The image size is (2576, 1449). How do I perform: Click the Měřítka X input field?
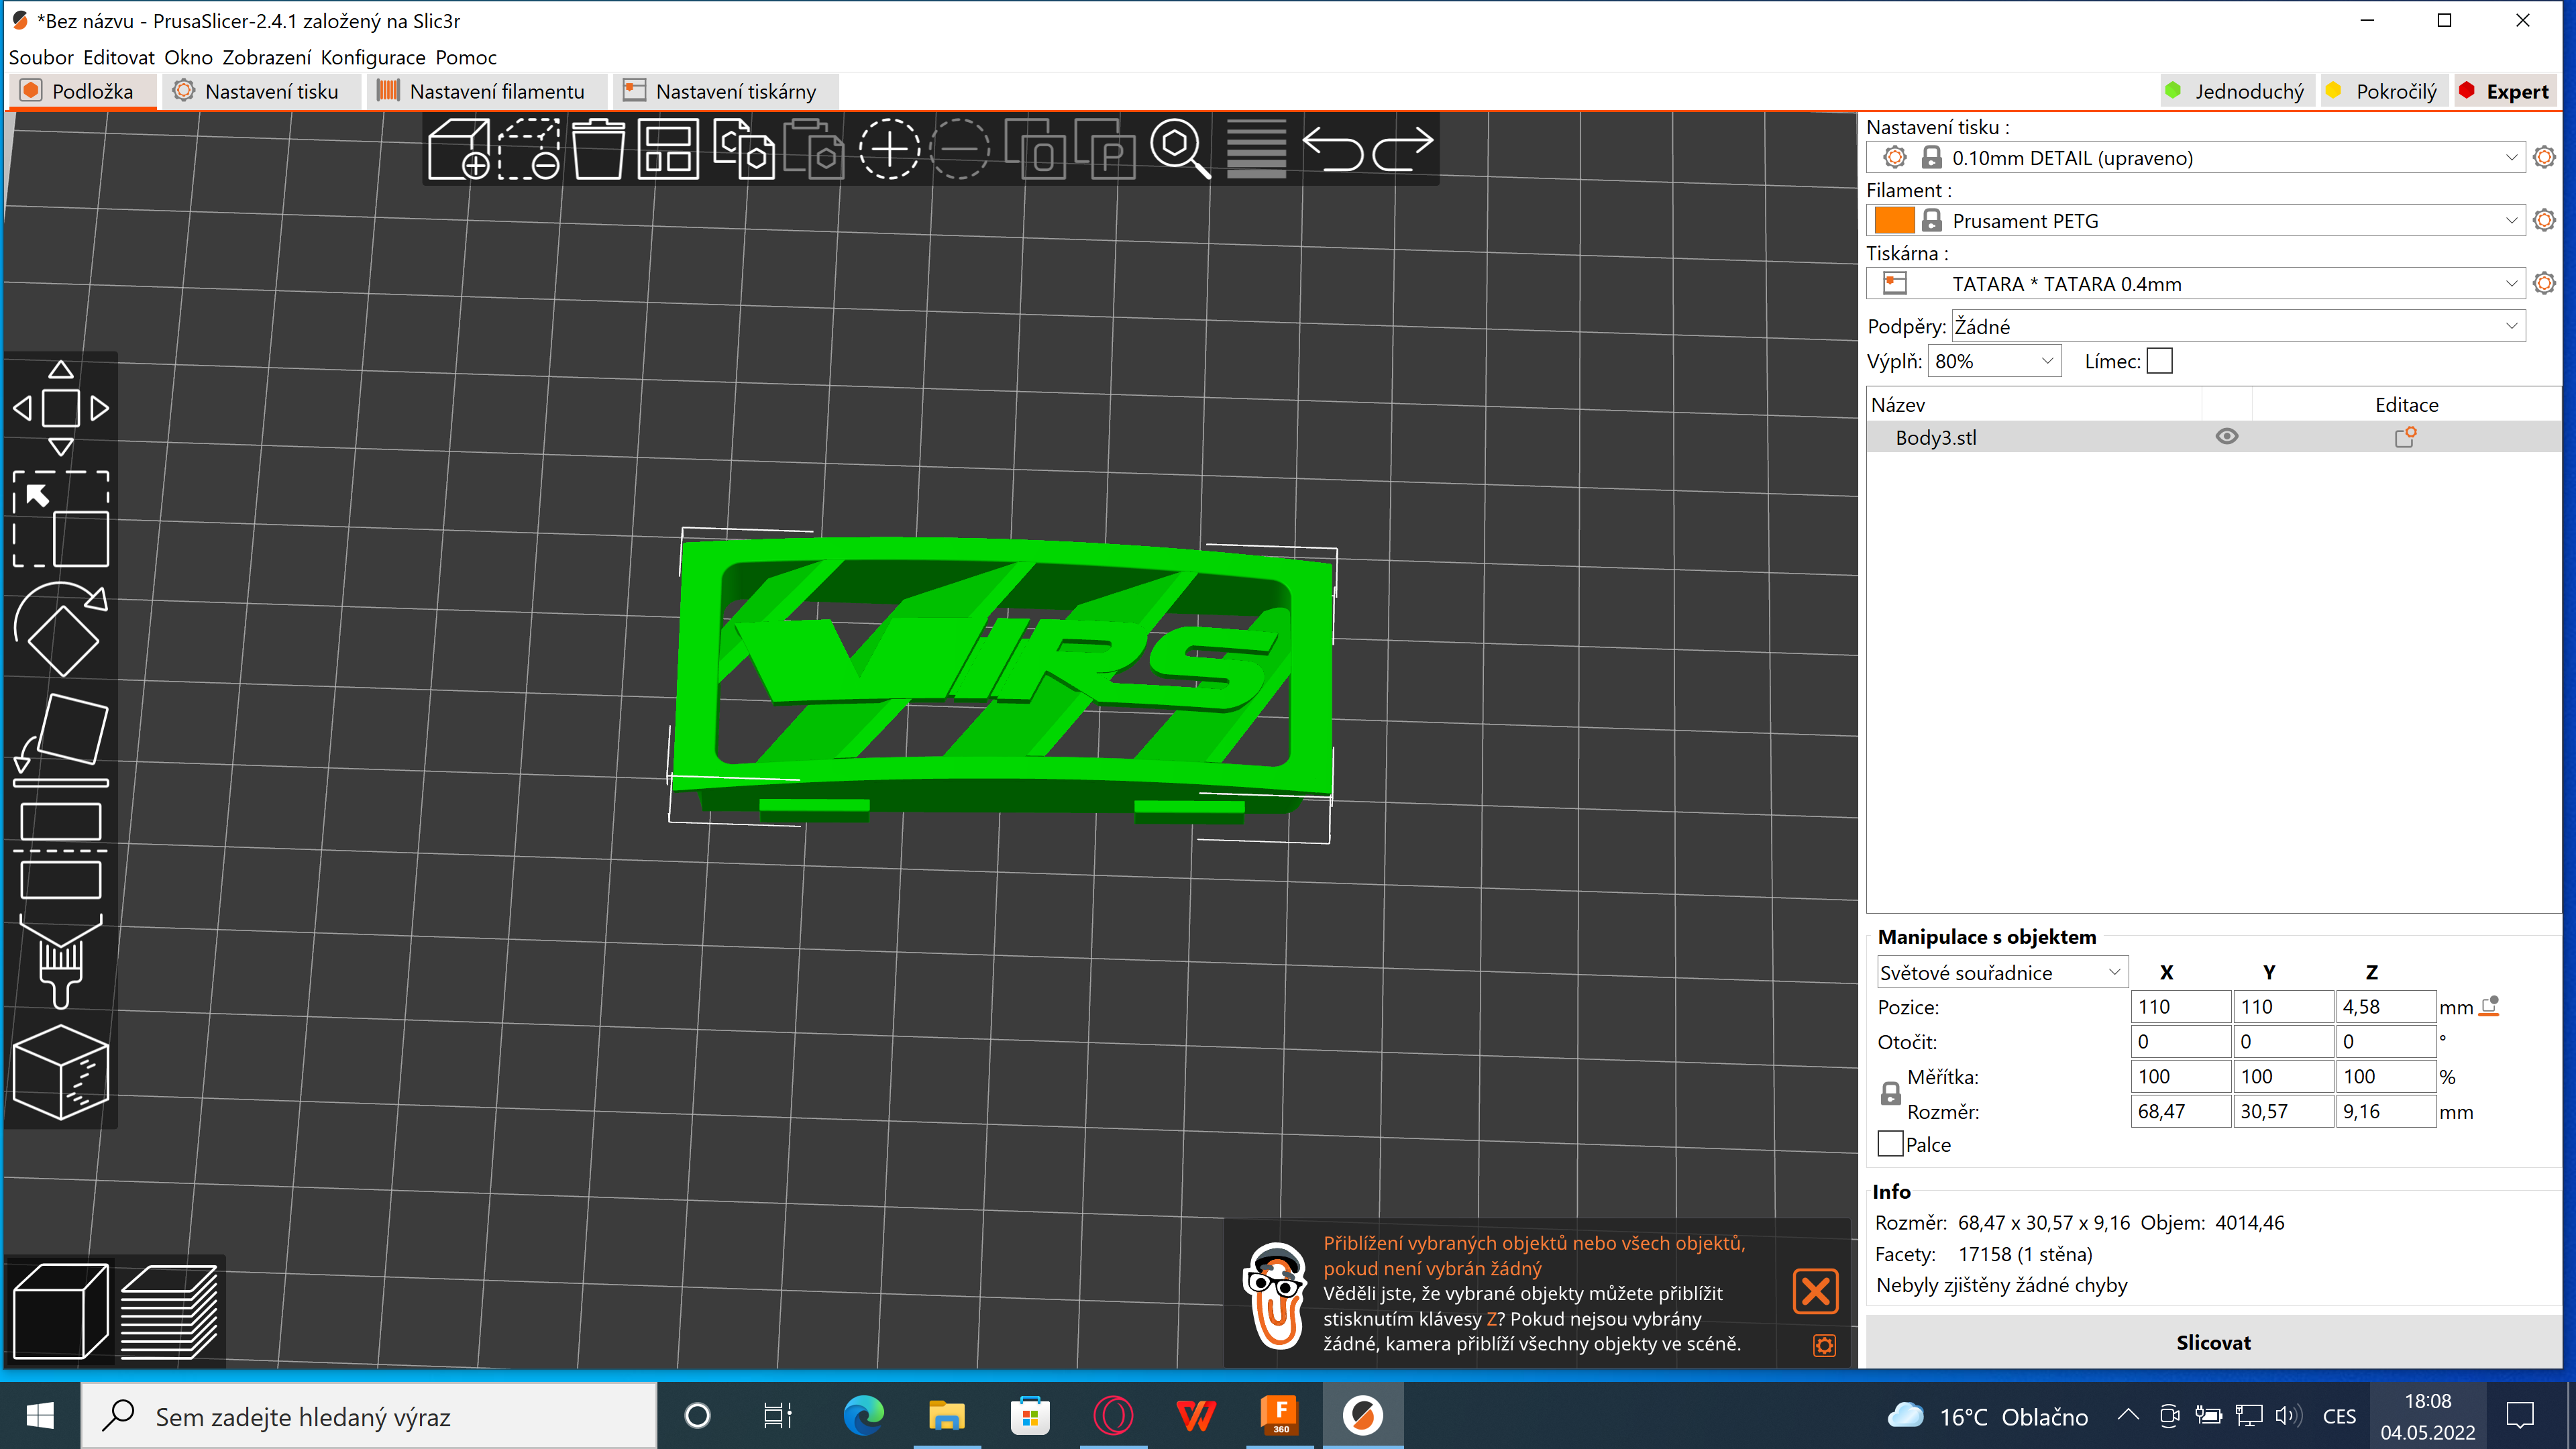tap(2181, 1076)
